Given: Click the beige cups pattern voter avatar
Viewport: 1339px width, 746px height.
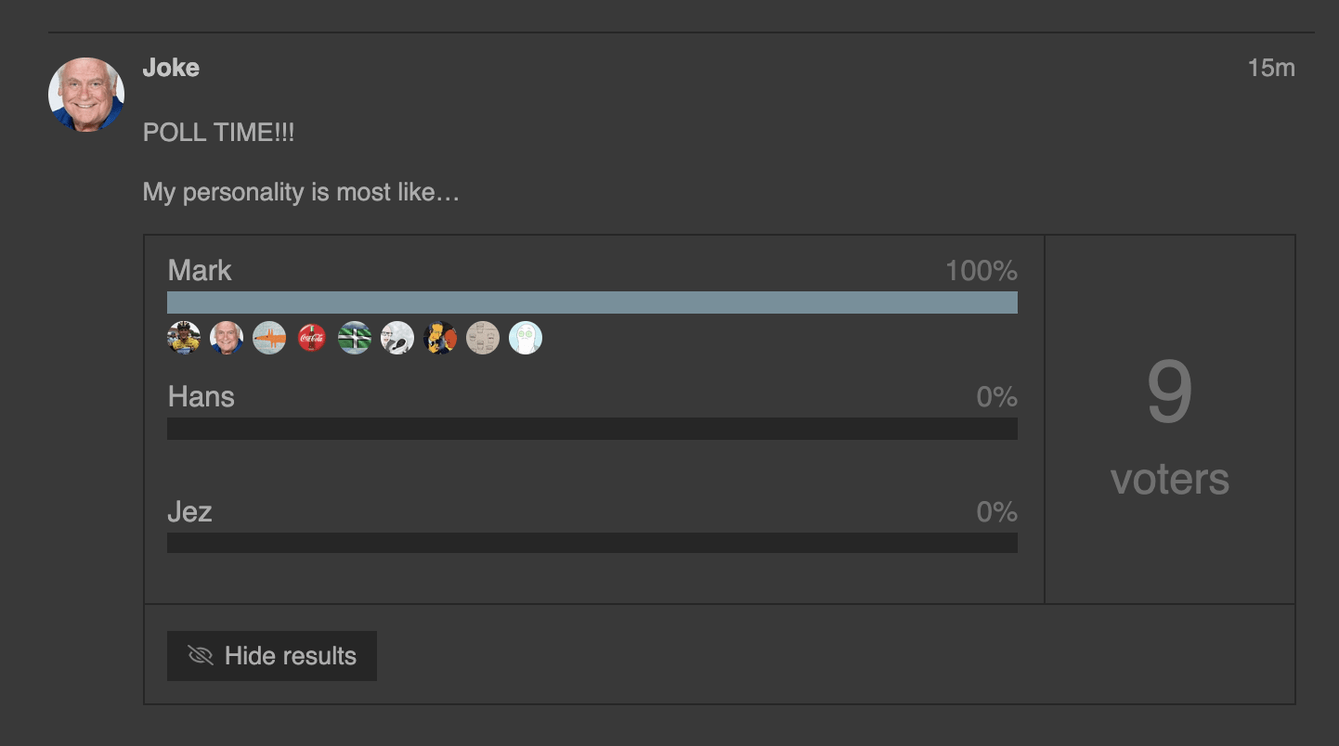Looking at the screenshot, I should 482,338.
